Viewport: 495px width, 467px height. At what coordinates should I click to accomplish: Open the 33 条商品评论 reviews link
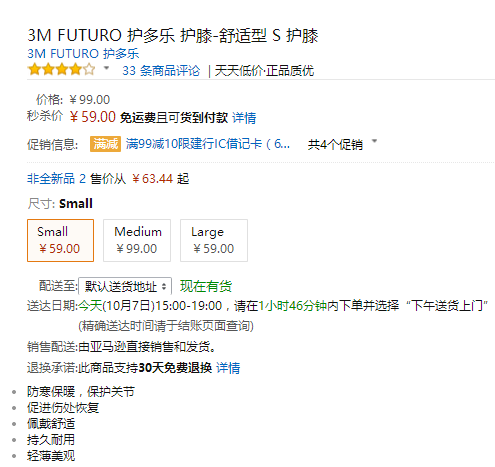point(161,71)
